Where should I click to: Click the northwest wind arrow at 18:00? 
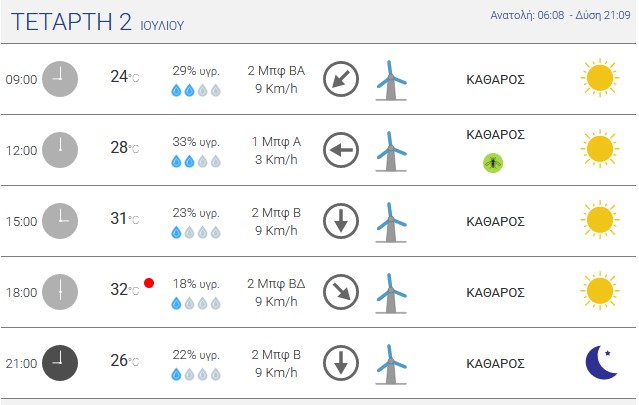click(341, 292)
